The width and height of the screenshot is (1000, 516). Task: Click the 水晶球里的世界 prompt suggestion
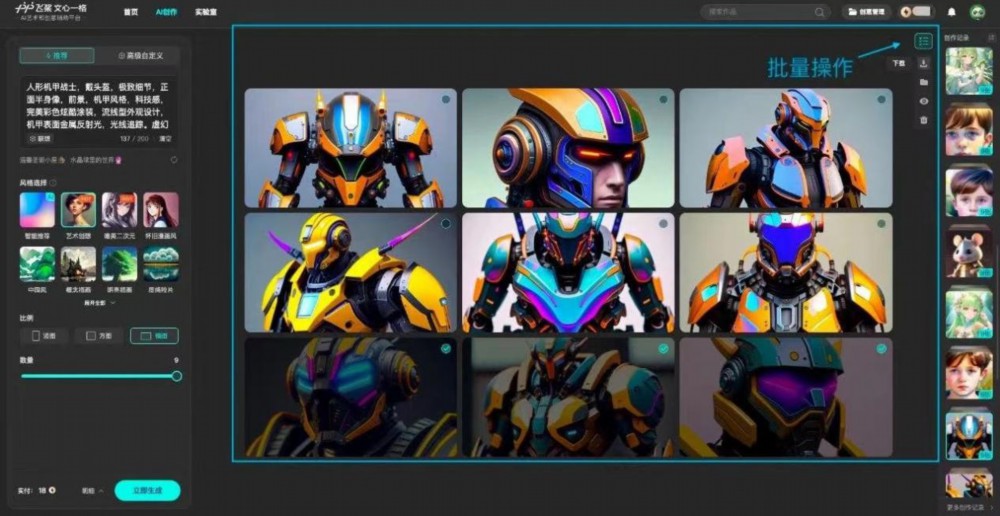pyautogui.click(x=96, y=160)
